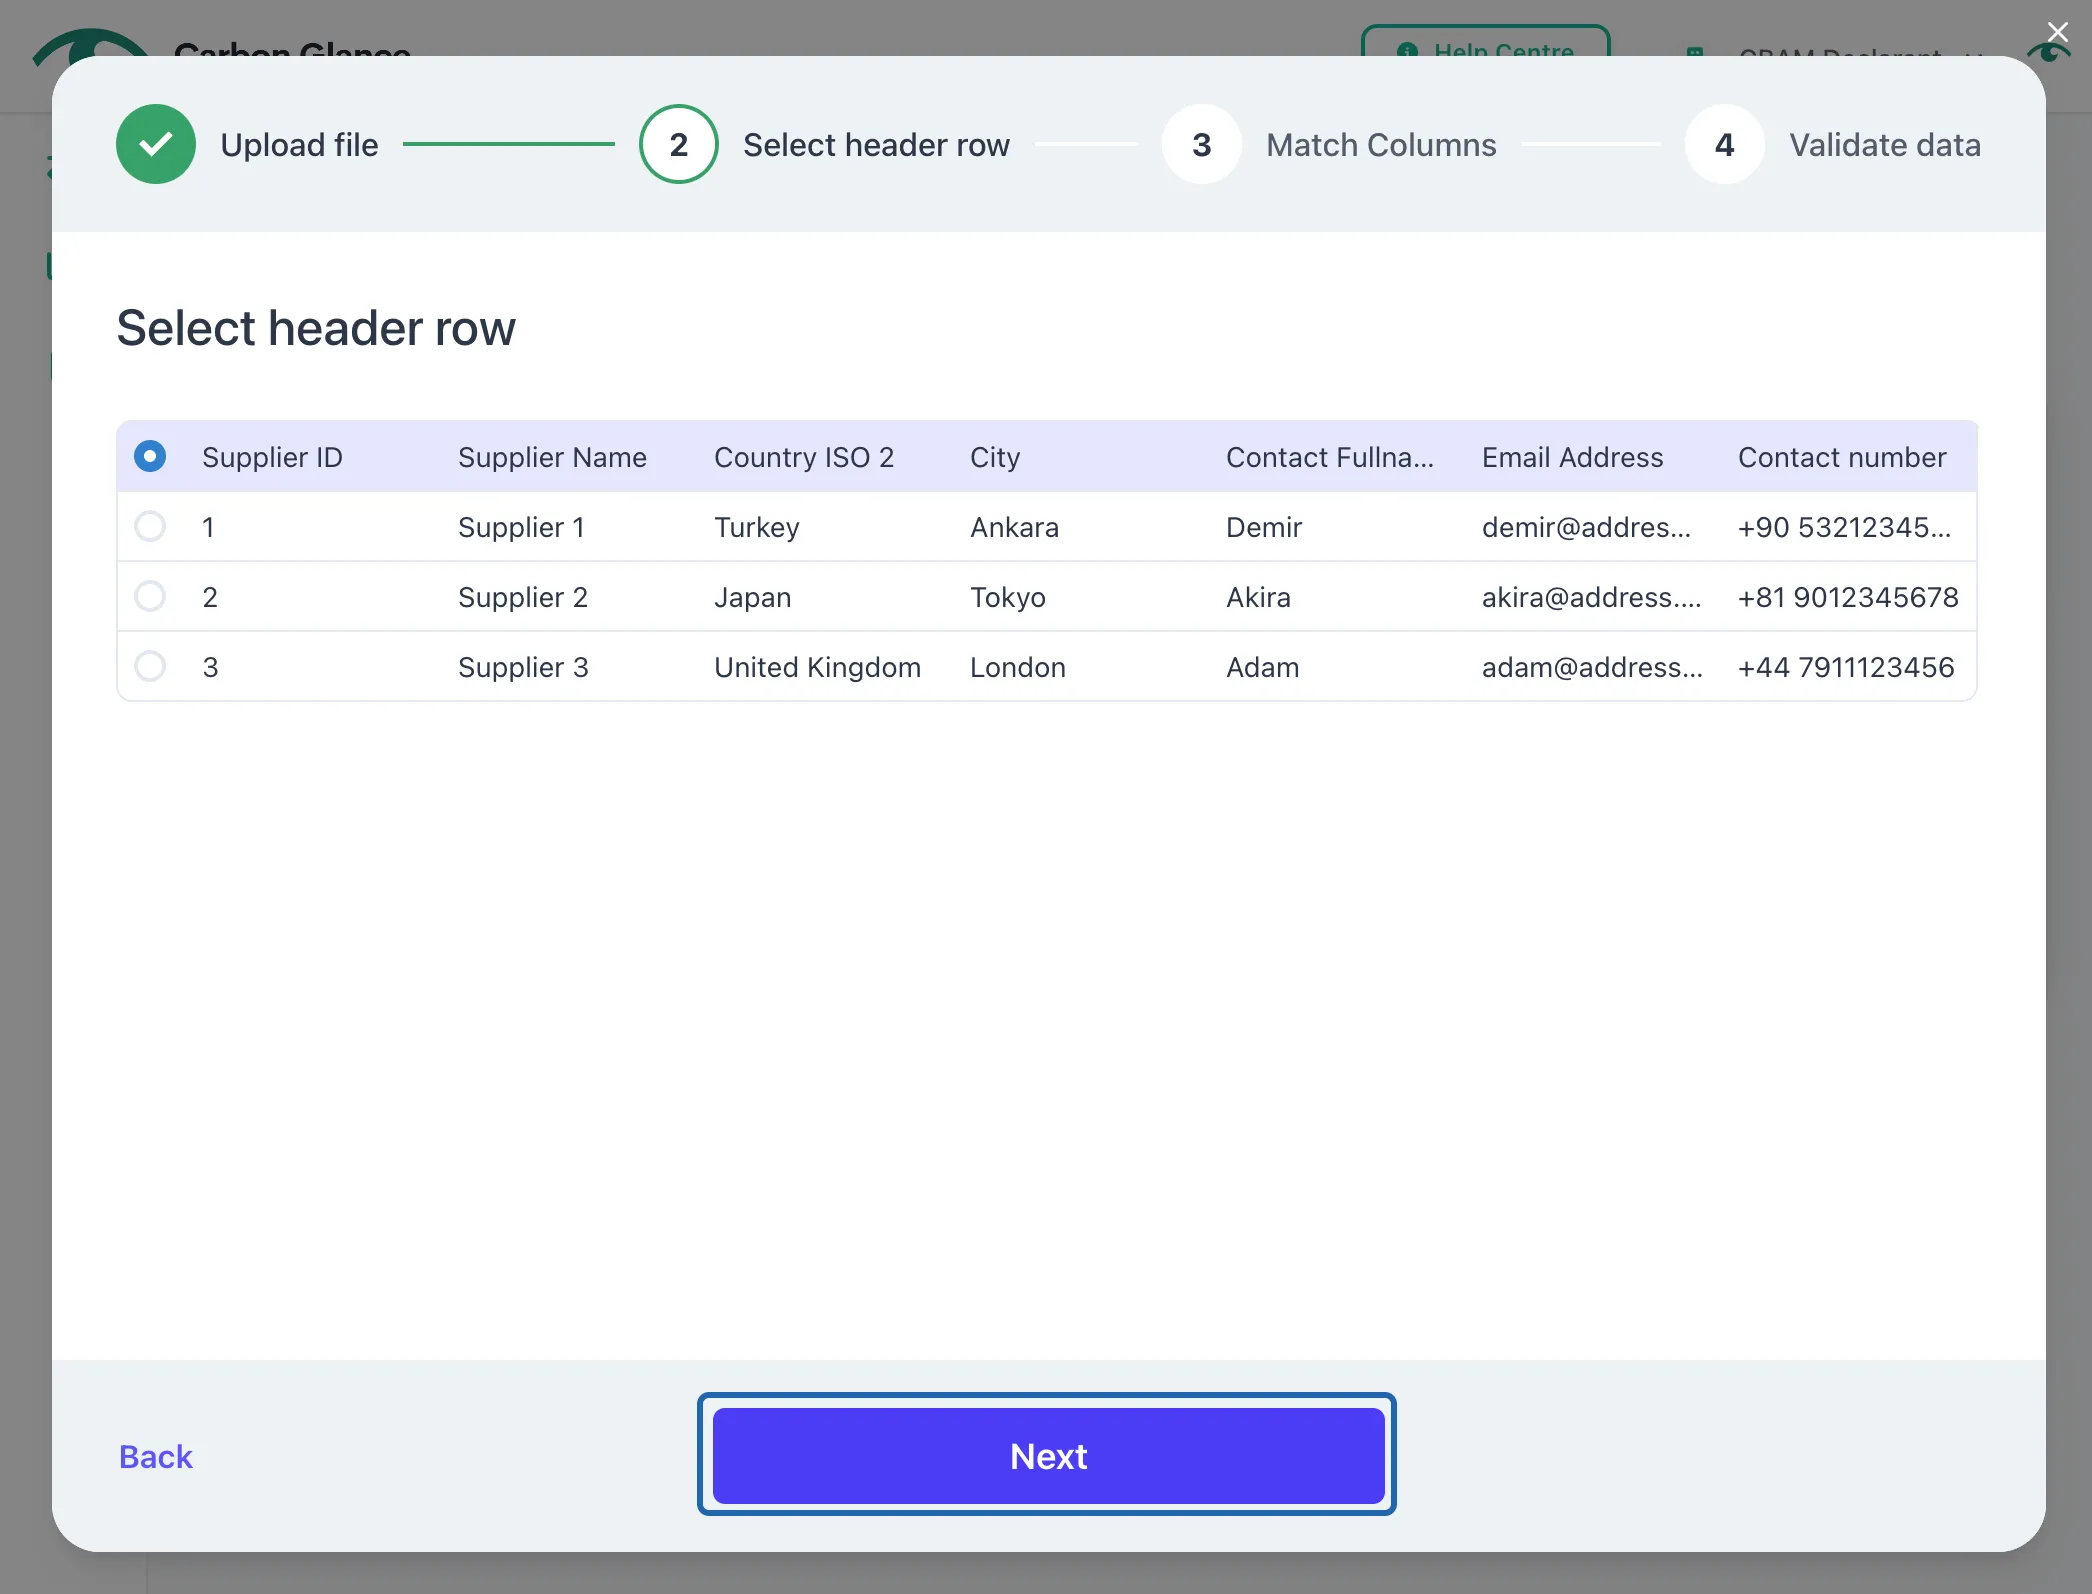Click the Email Address header cell
This screenshot has width=2092, height=1594.
1572,457
